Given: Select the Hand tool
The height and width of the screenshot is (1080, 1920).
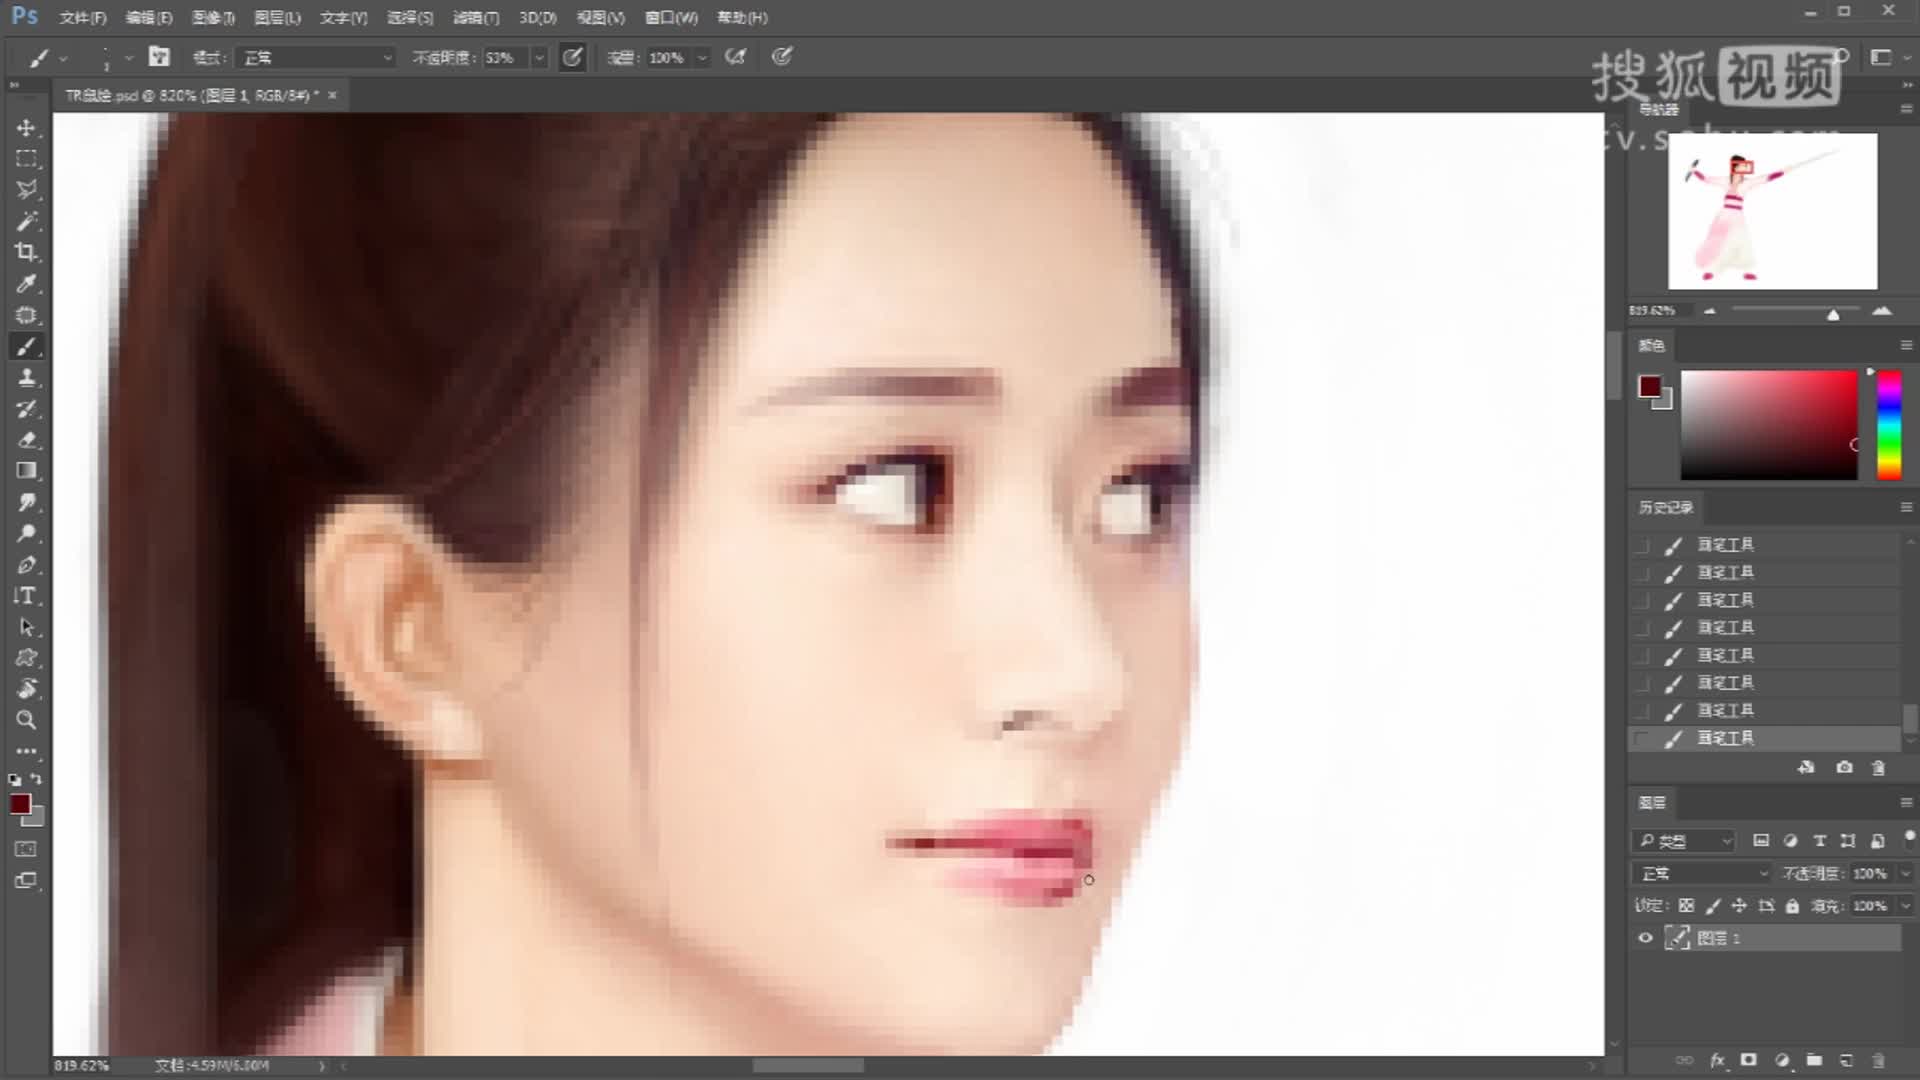Looking at the screenshot, I should click(27, 689).
